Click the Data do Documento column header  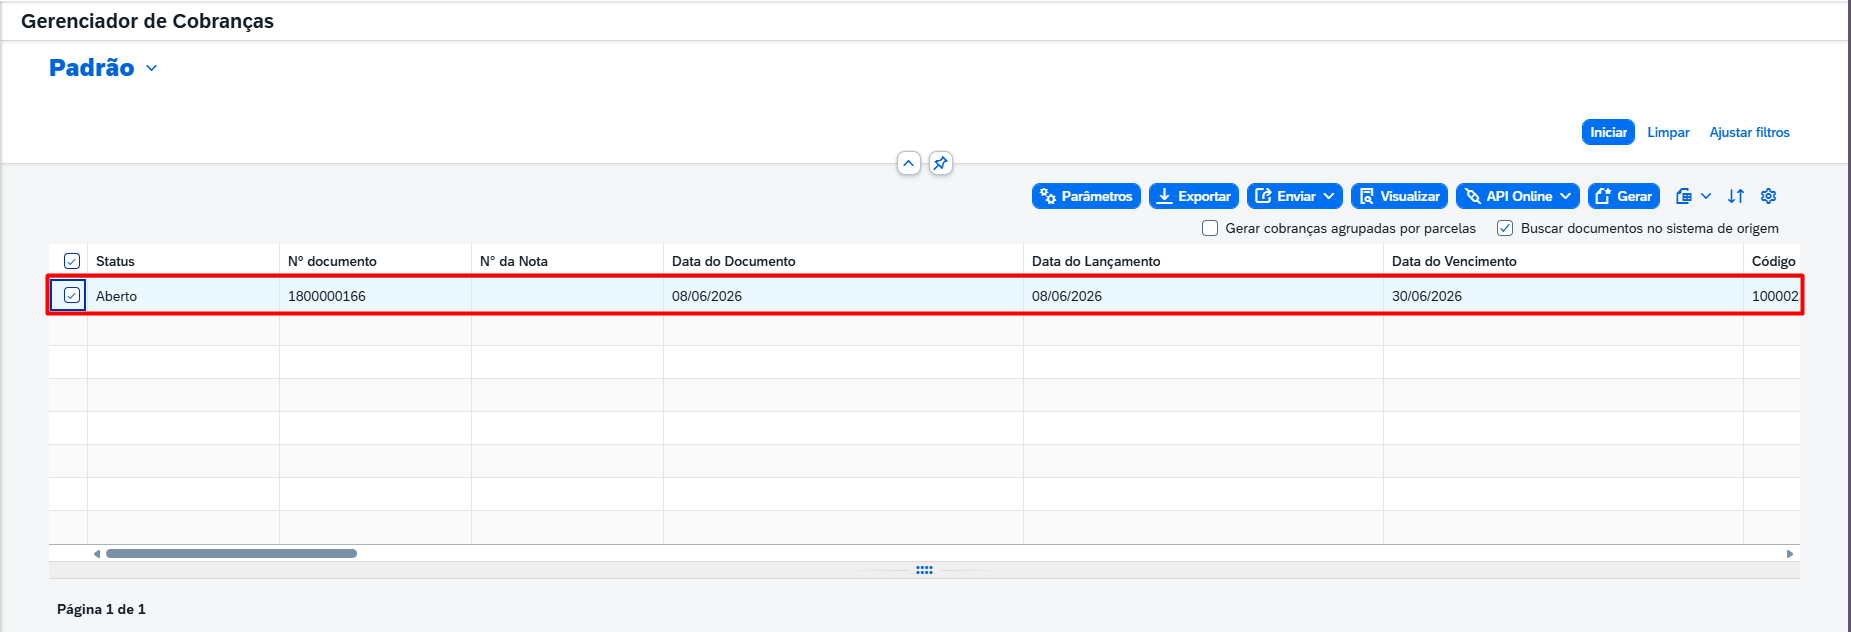point(843,261)
